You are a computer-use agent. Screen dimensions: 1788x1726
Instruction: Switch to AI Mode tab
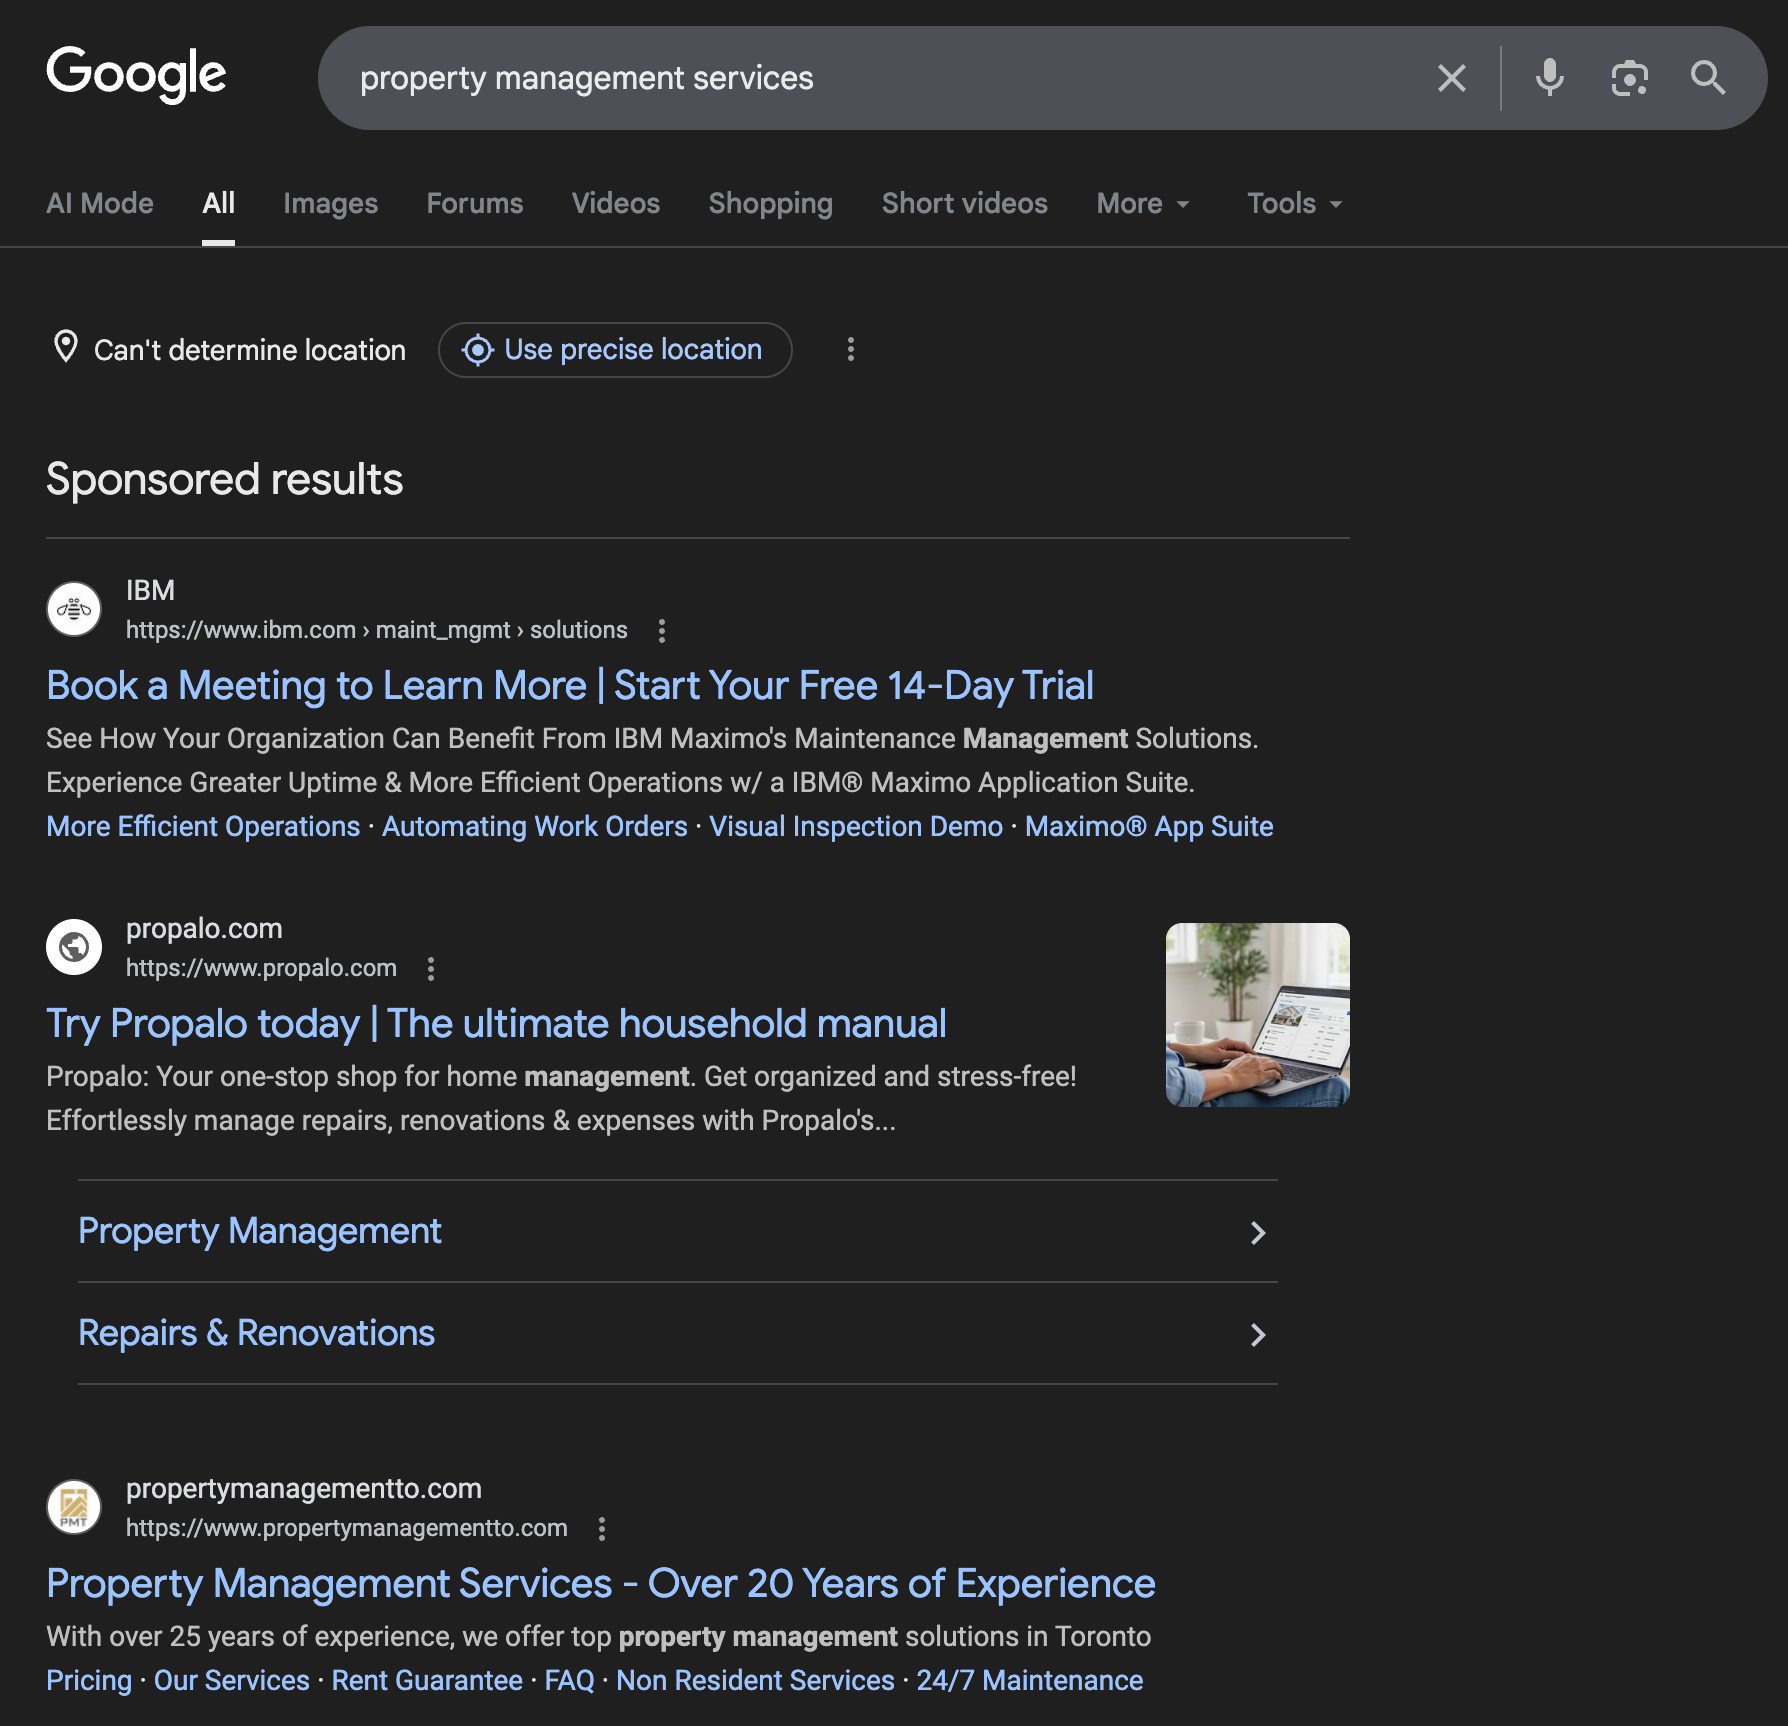tap(100, 203)
